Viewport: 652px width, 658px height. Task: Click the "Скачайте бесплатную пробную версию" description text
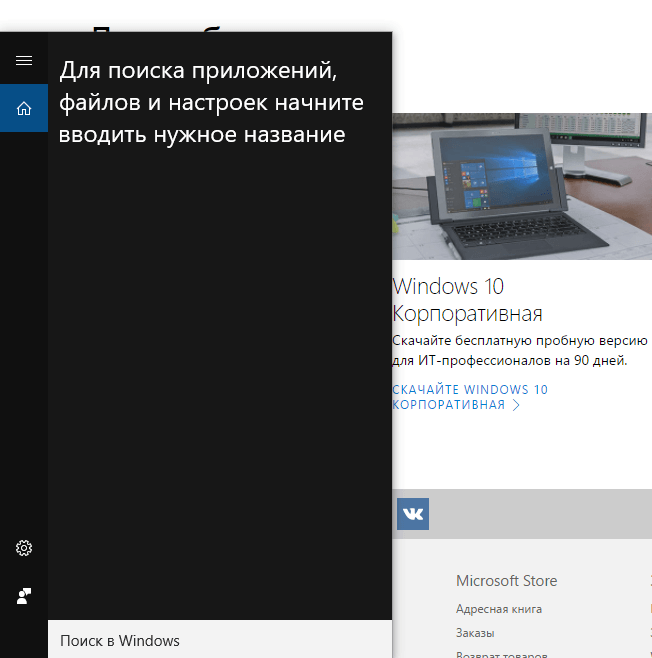(520, 350)
